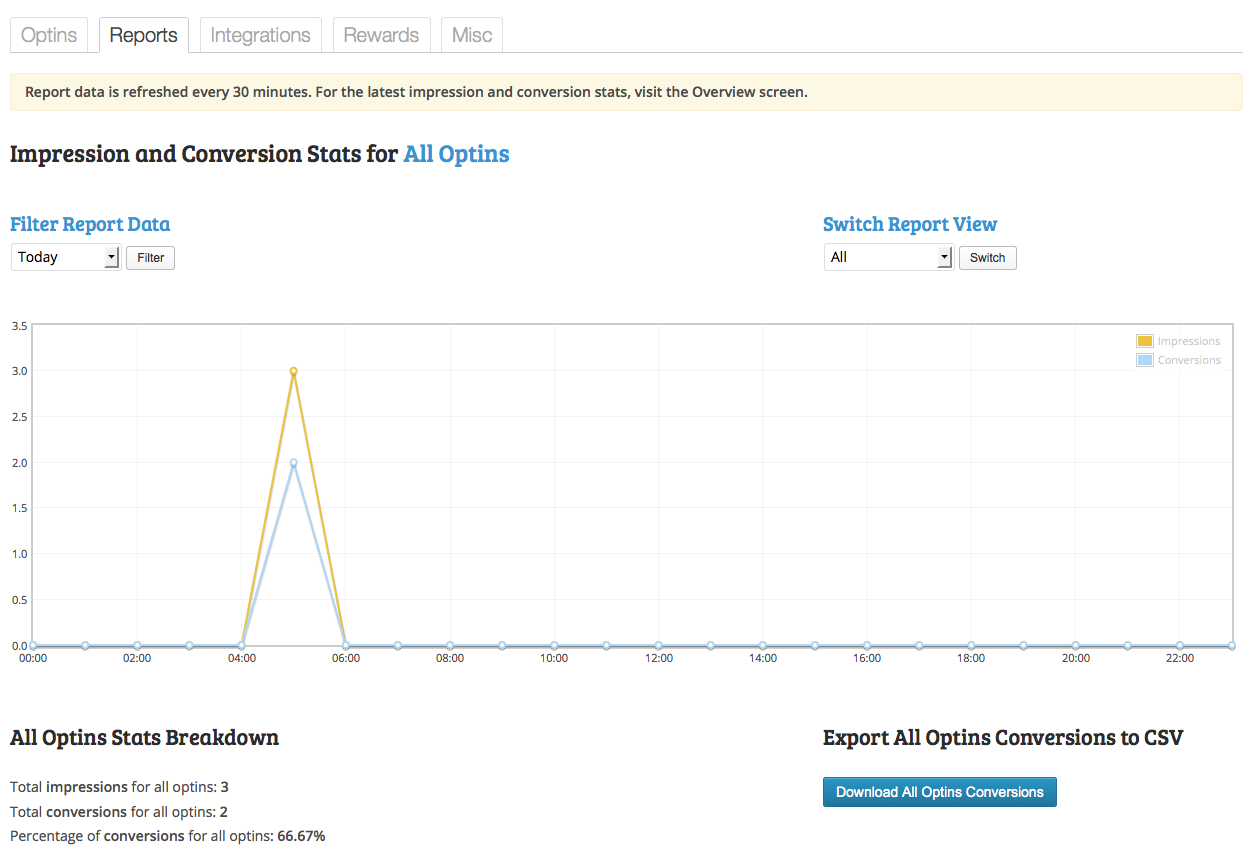Switch to the Integrations tab
Image resolution: width=1251 pixels, height=855 pixels.
(260, 35)
